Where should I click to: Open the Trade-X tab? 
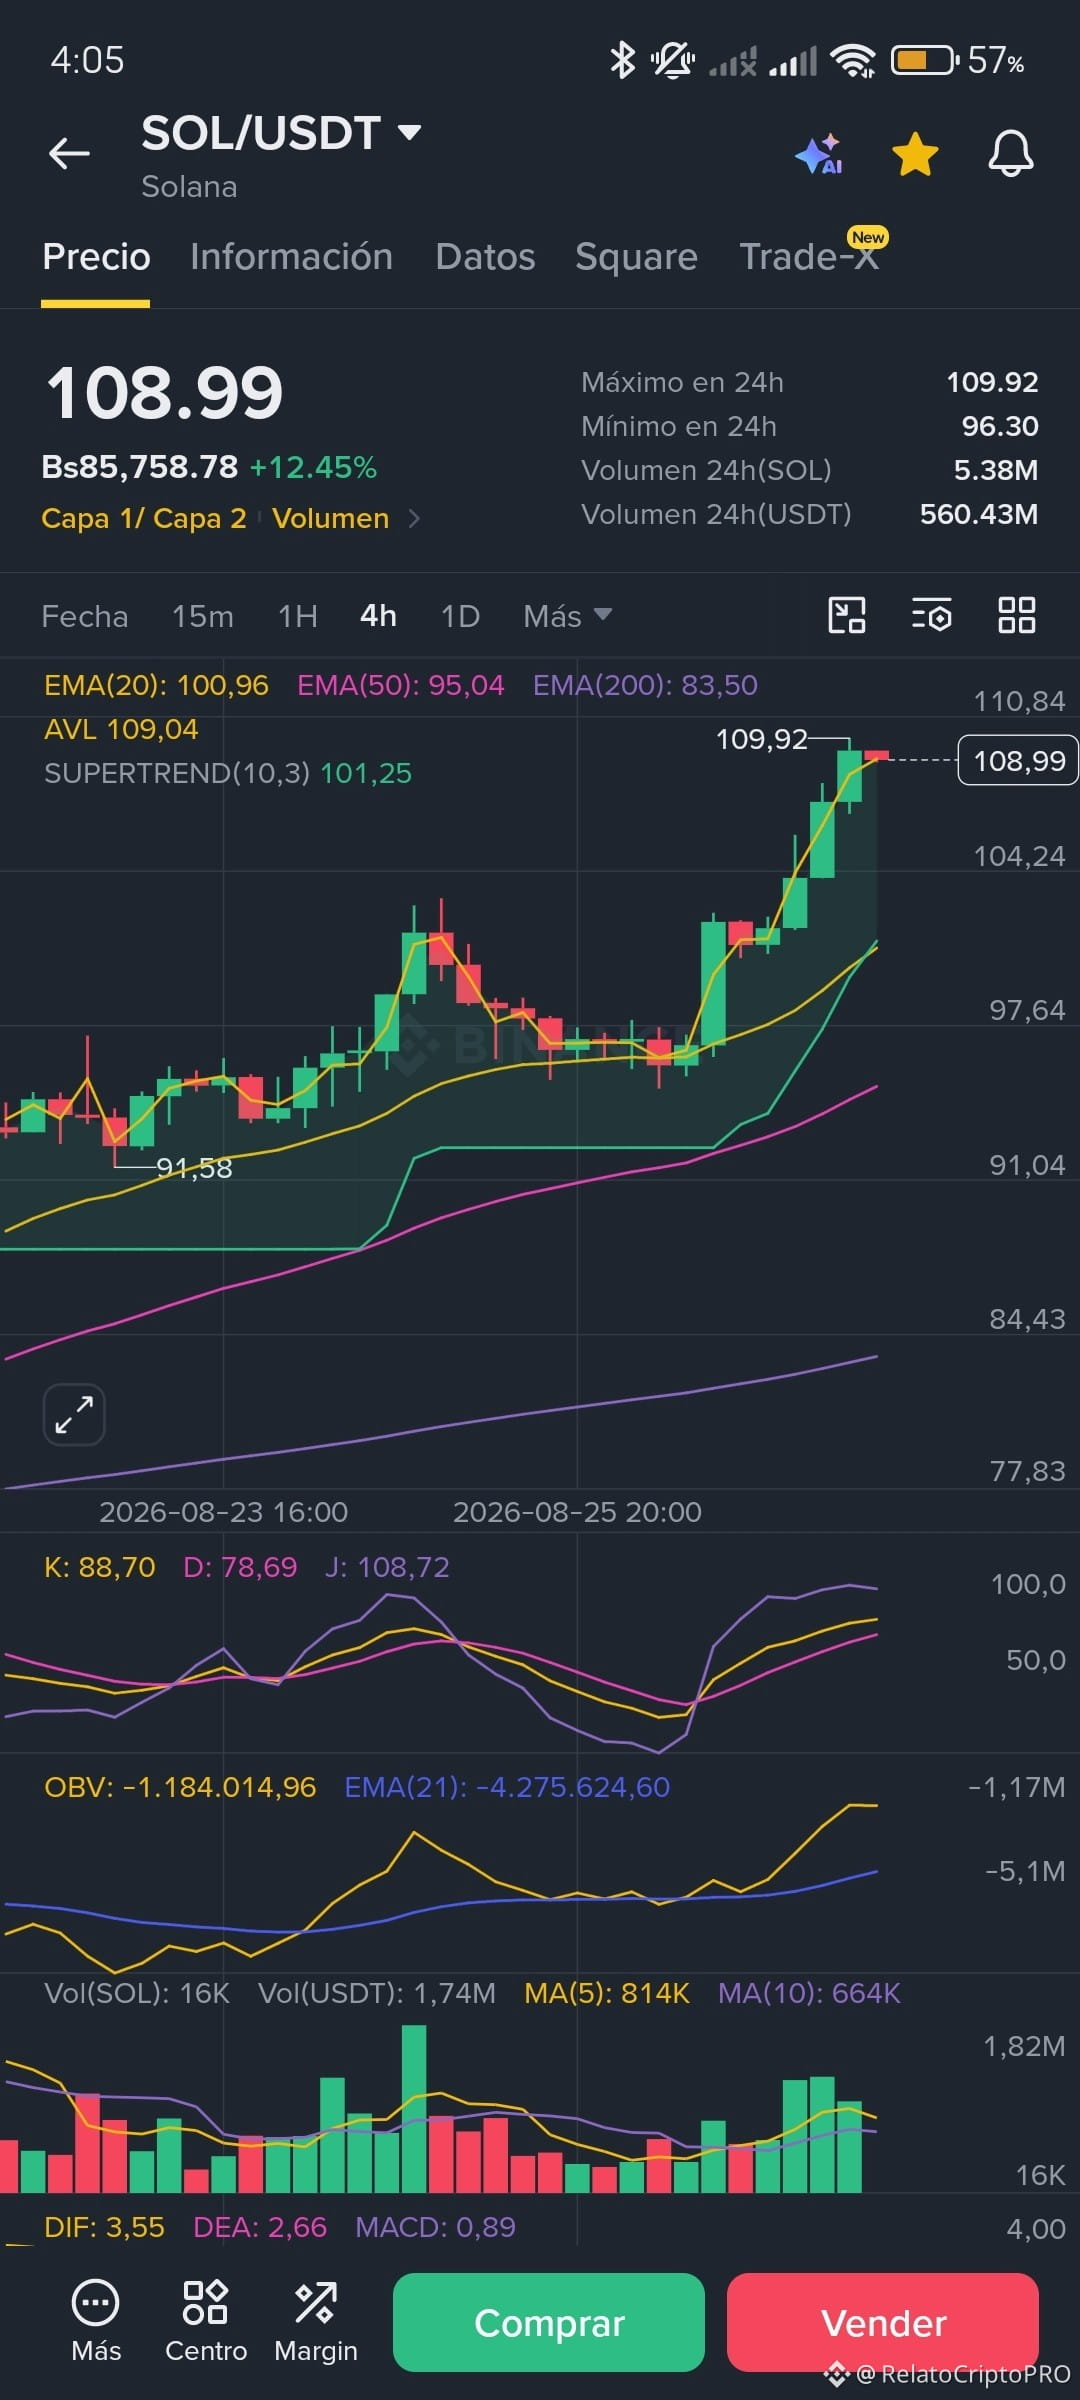click(808, 257)
